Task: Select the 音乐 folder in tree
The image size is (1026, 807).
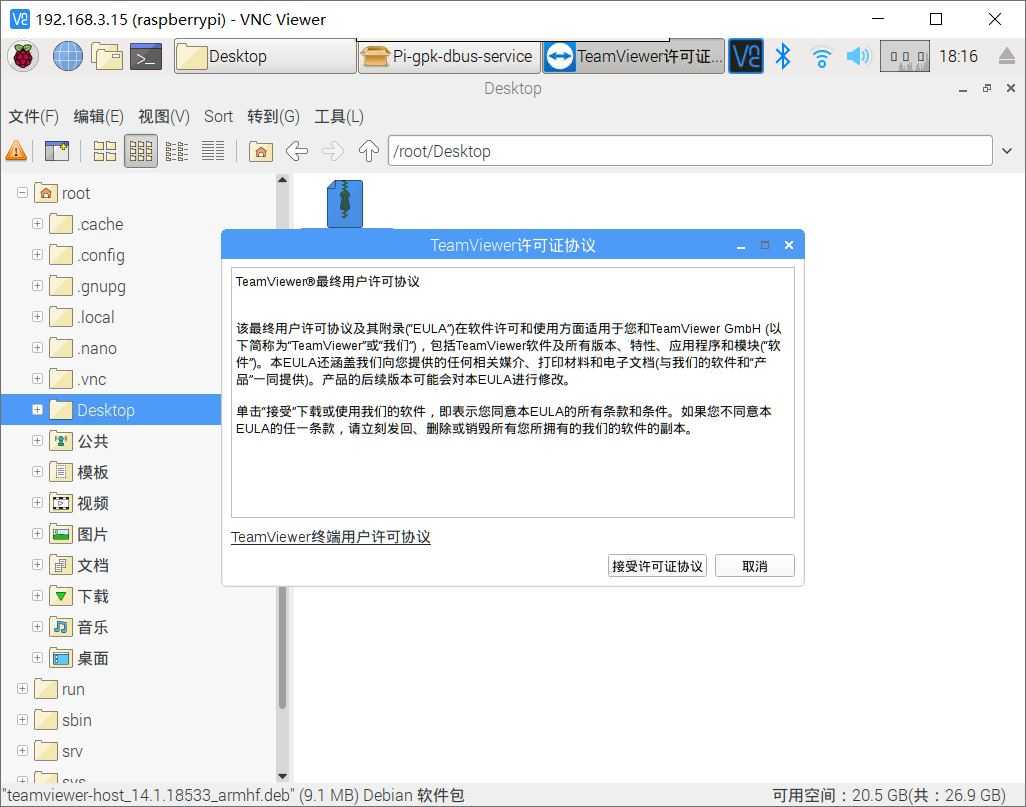Action: [79, 627]
